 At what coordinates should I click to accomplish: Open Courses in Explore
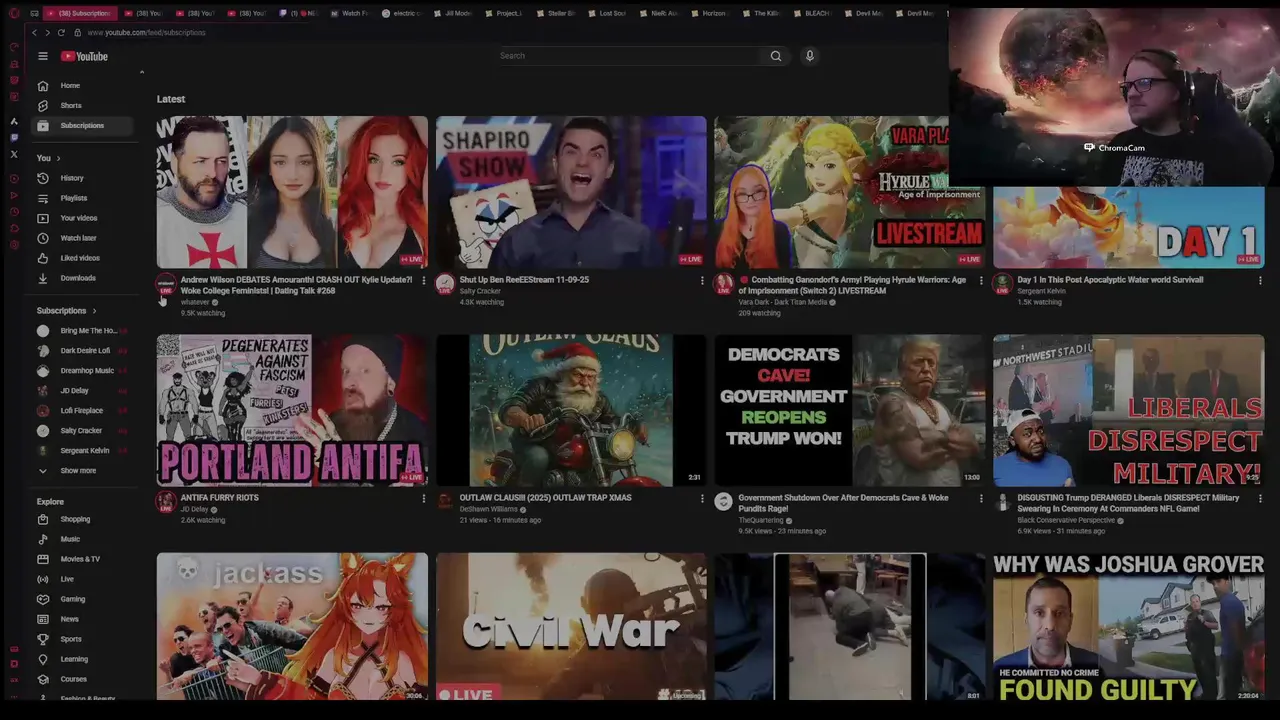click(84, 679)
